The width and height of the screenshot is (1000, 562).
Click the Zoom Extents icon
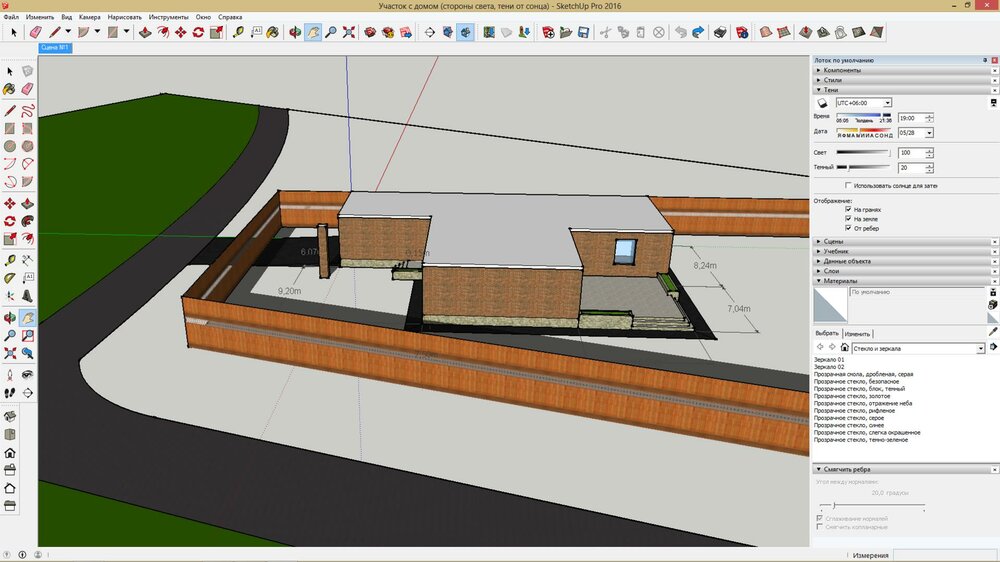[349, 32]
